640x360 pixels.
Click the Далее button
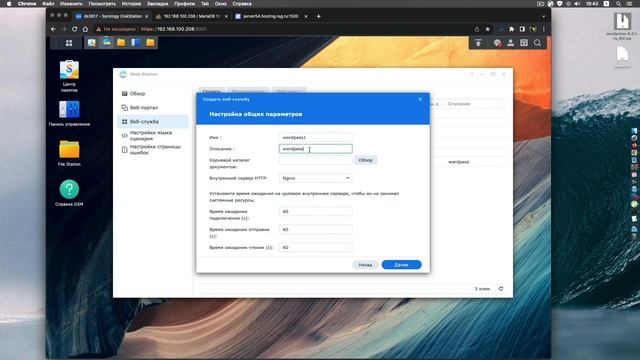[x=401, y=264]
